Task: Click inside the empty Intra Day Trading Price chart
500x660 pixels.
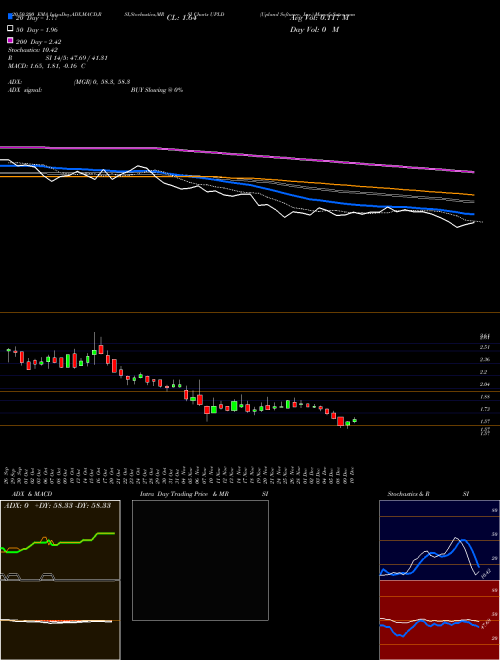Action: pyautogui.click(x=200, y=560)
